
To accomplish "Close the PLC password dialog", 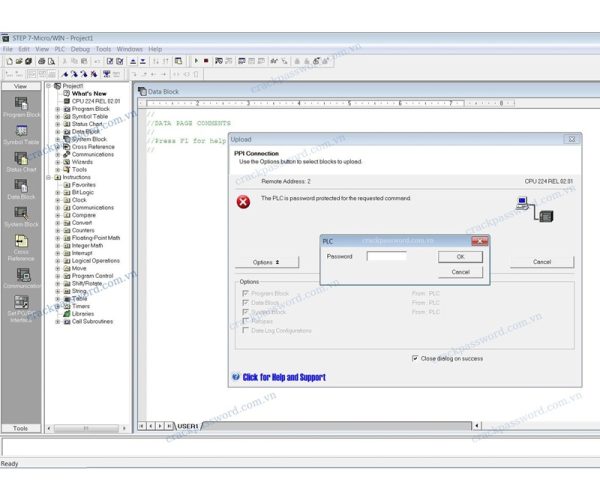I will pyautogui.click(x=479, y=241).
